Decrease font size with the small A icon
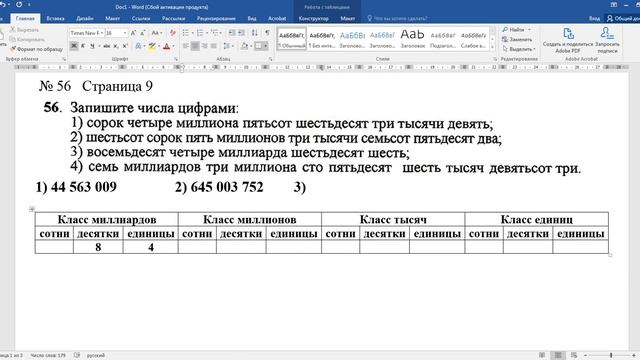Screen dimensions: 640x360 pyautogui.click(x=142, y=33)
